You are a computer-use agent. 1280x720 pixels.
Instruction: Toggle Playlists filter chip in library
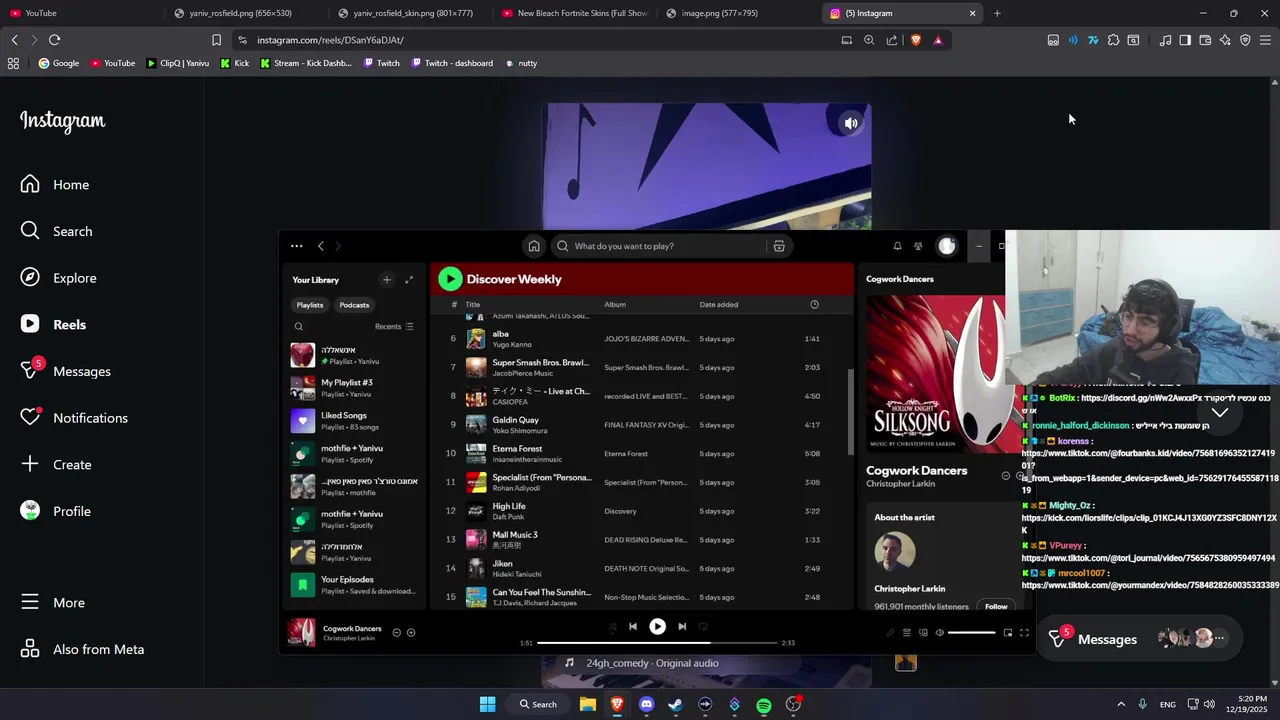pos(310,305)
